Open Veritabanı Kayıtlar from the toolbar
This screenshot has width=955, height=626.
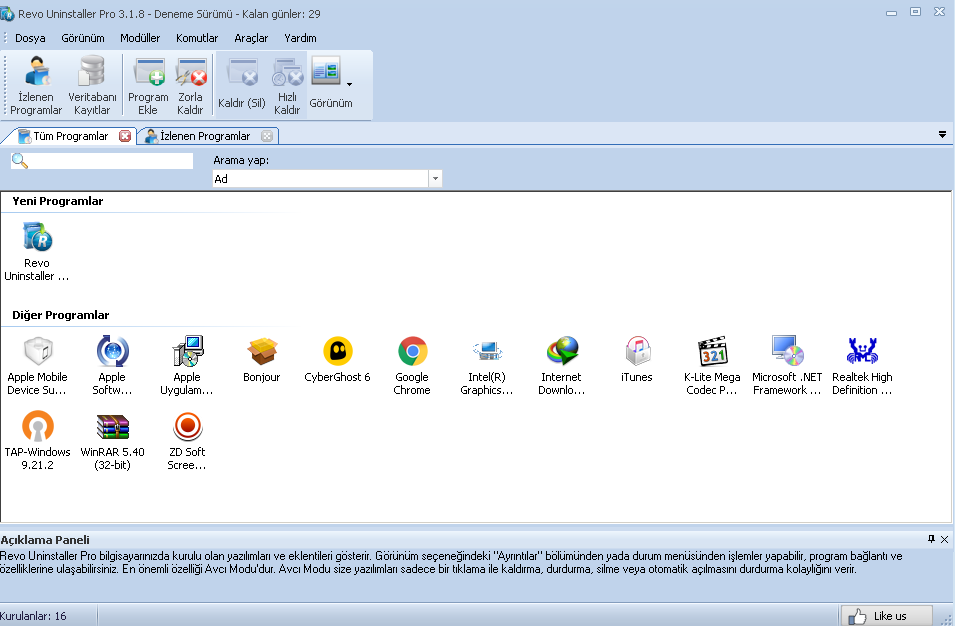(x=92, y=84)
